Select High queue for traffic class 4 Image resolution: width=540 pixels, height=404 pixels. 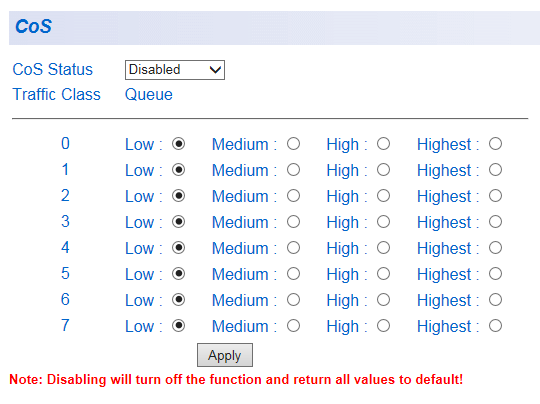coord(383,248)
